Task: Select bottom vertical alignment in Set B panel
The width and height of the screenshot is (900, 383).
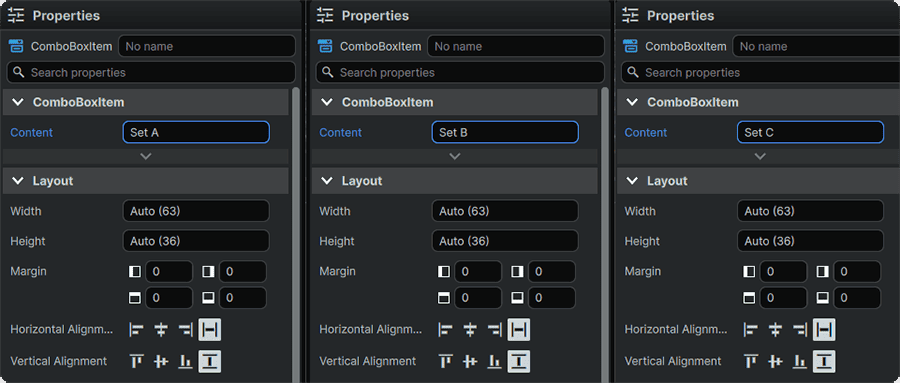Action: (494, 361)
